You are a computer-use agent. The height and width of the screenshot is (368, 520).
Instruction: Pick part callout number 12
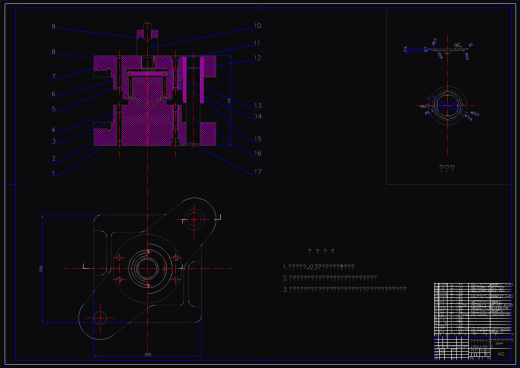coord(258,58)
